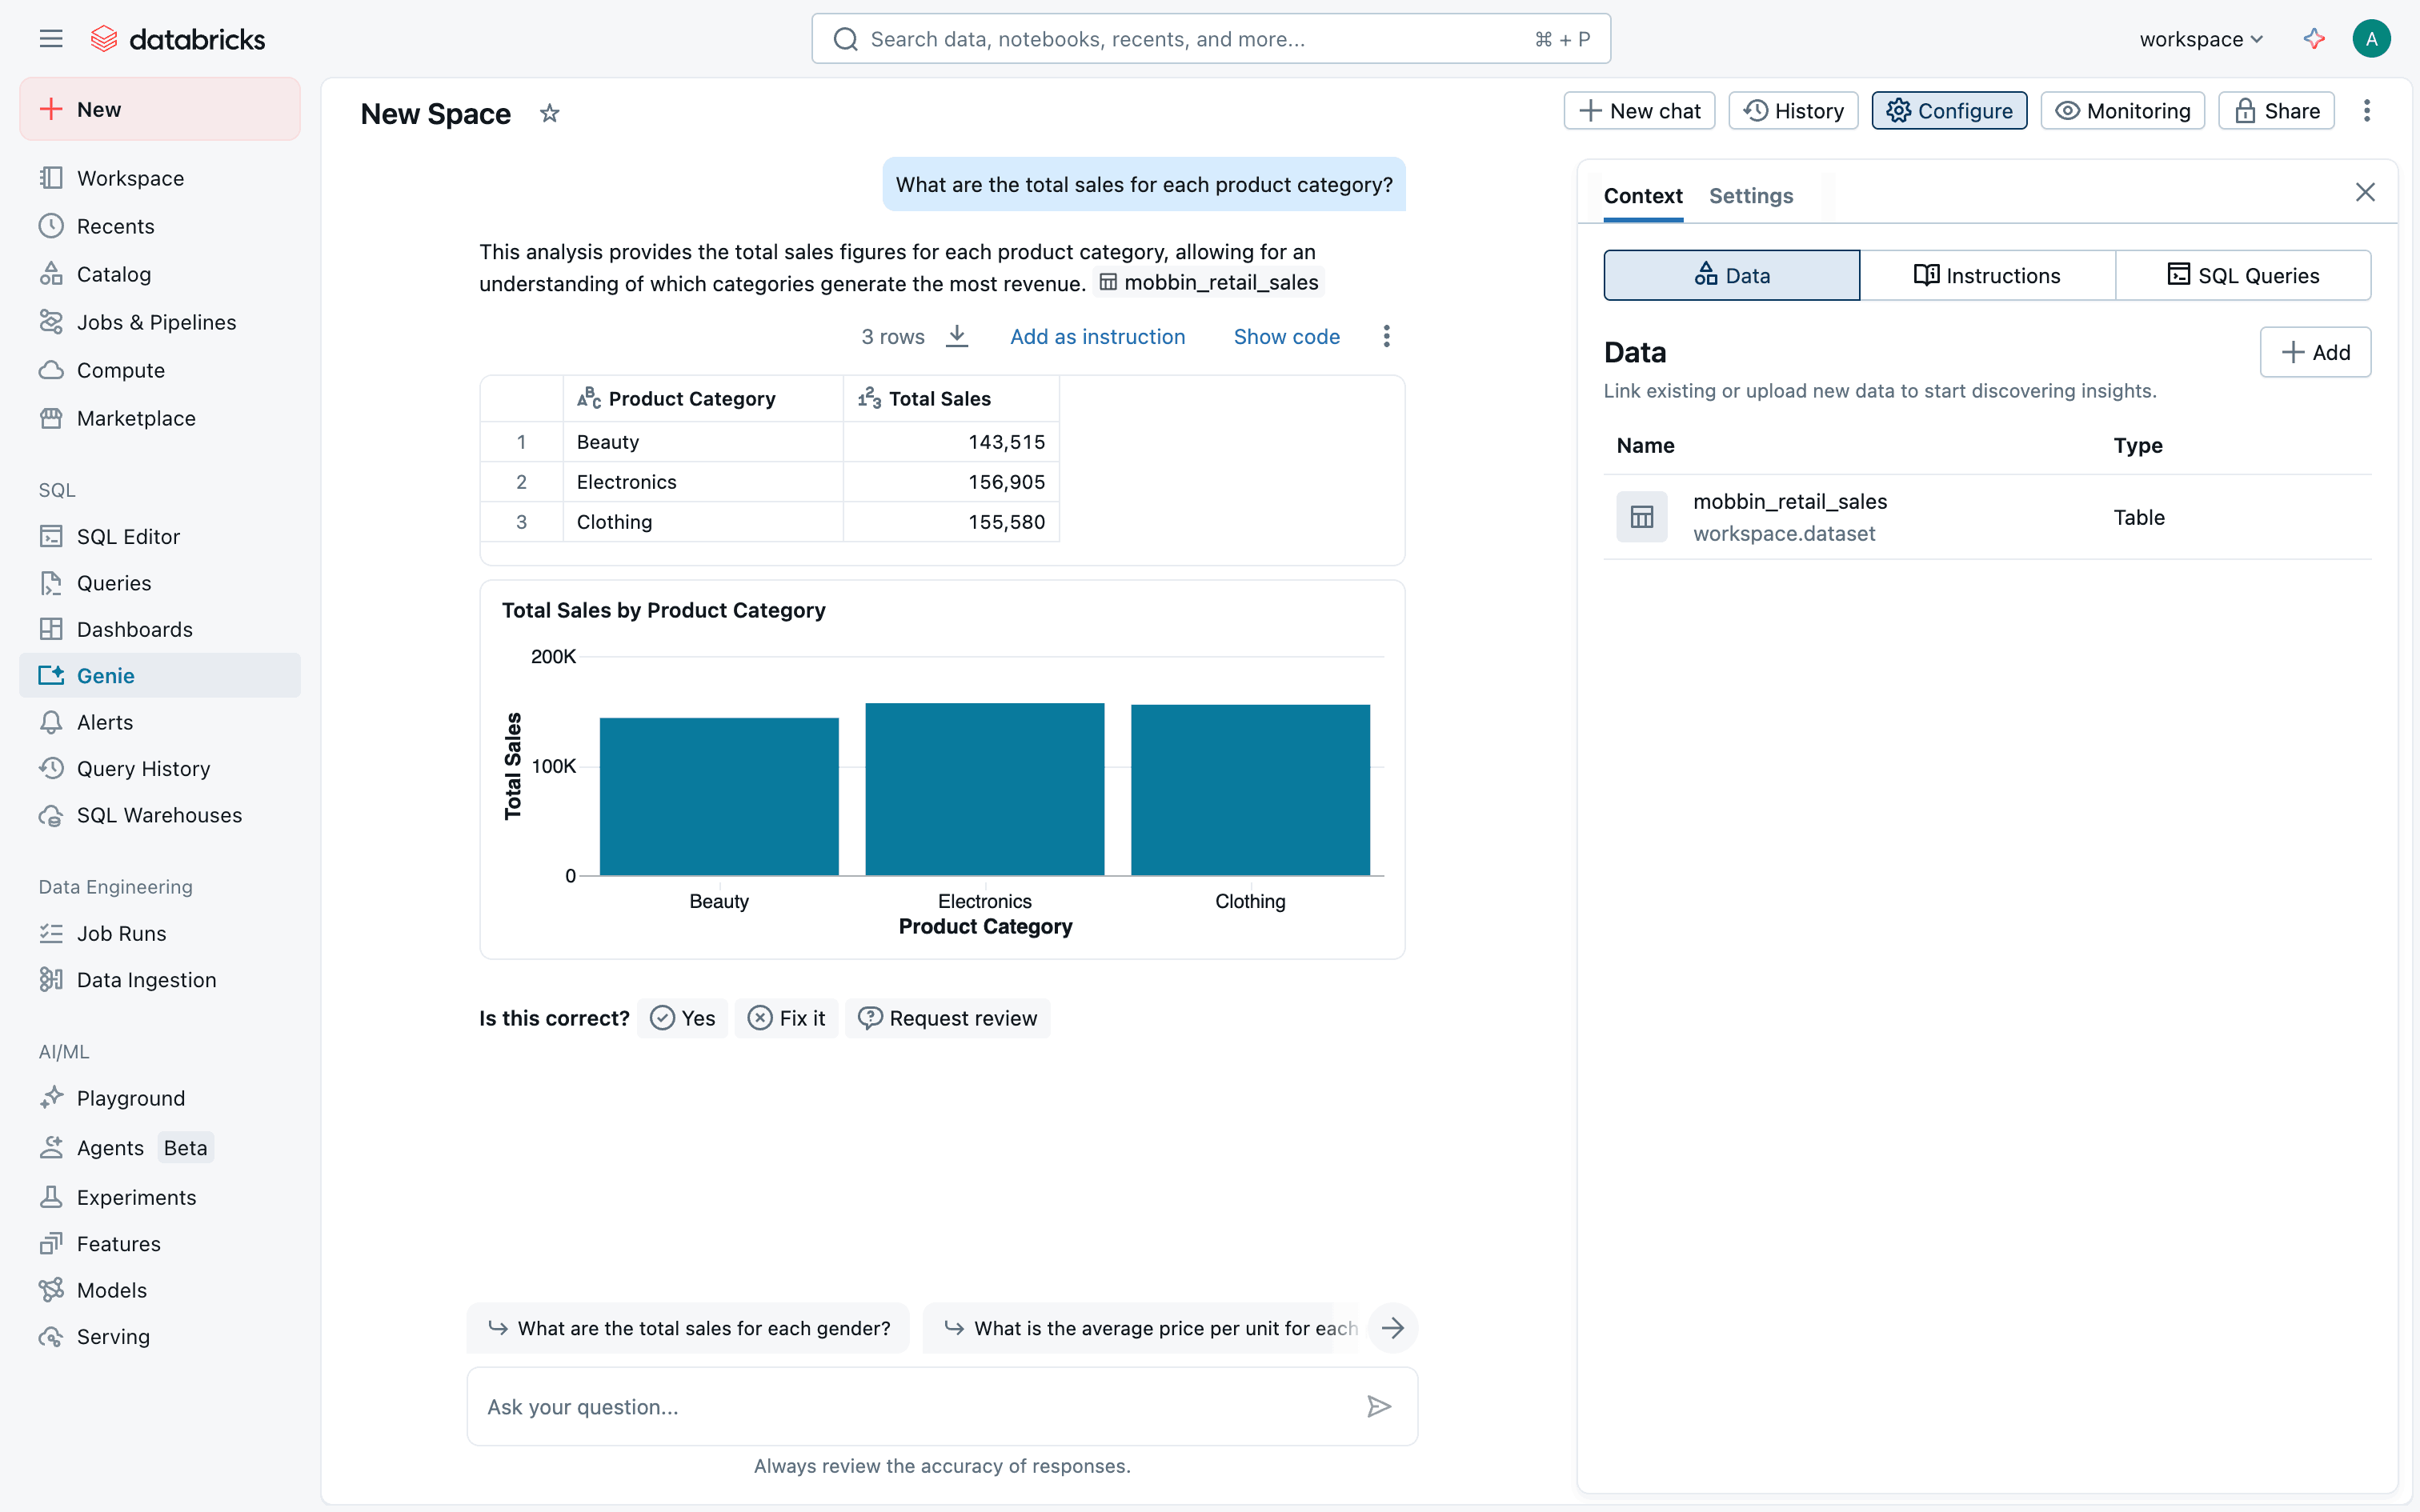This screenshot has height=1512, width=2420.
Task: Send the question with arrow icon
Action: [1379, 1406]
